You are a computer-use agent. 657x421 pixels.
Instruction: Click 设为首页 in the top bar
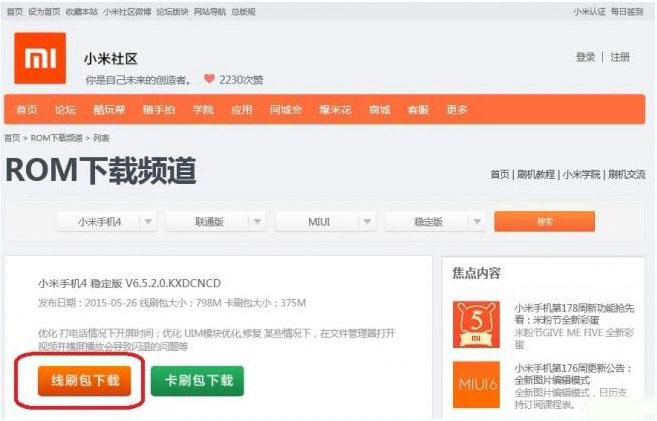[x=44, y=12]
